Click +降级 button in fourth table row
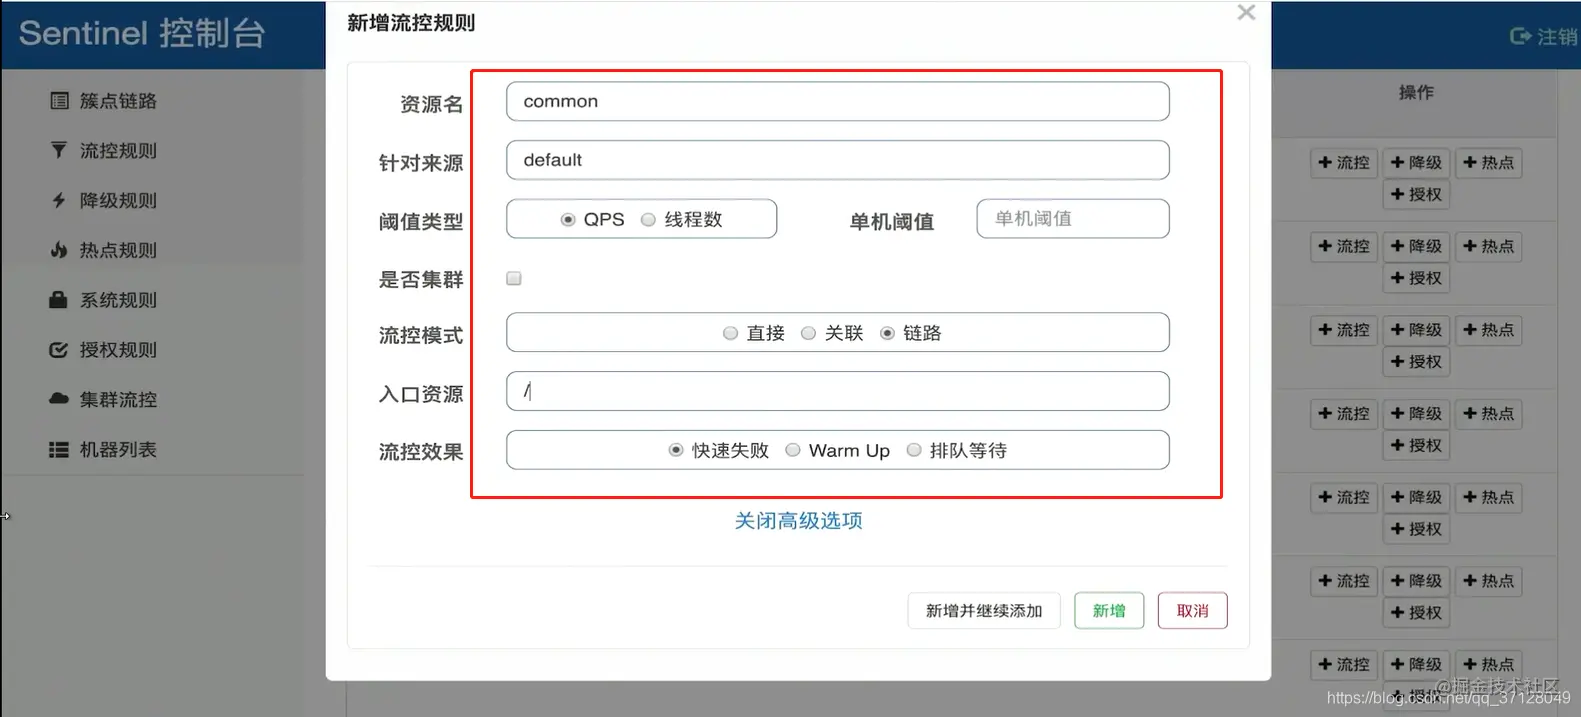The image size is (1581, 717). tap(1416, 414)
